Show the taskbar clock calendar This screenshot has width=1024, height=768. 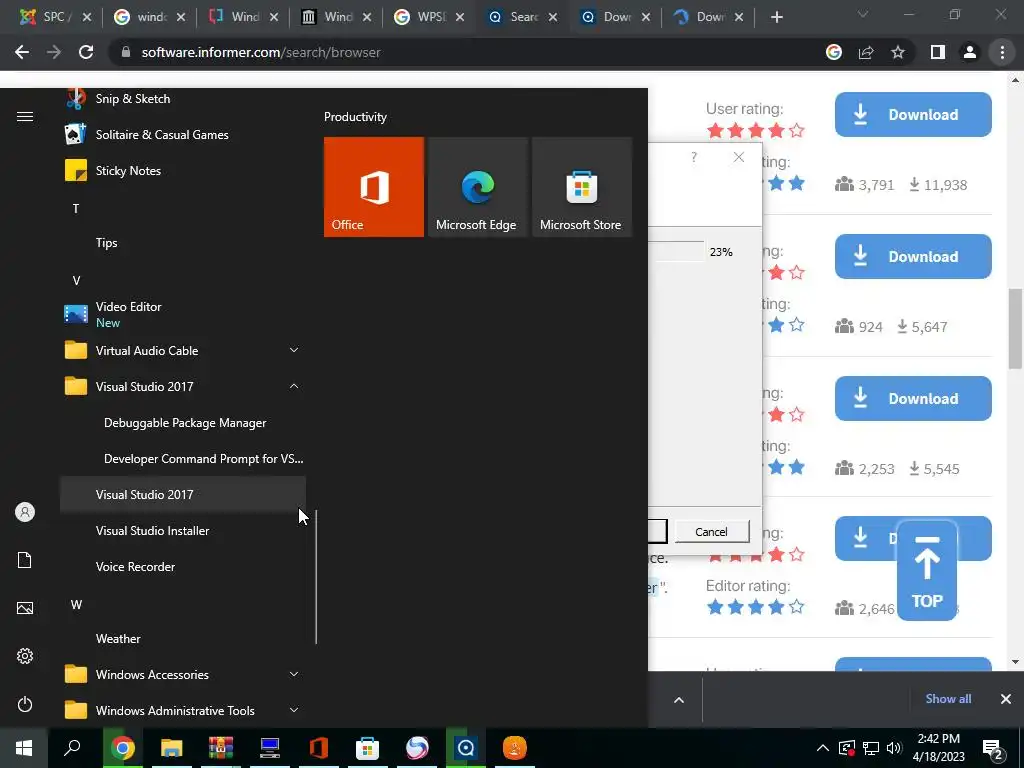click(938, 748)
